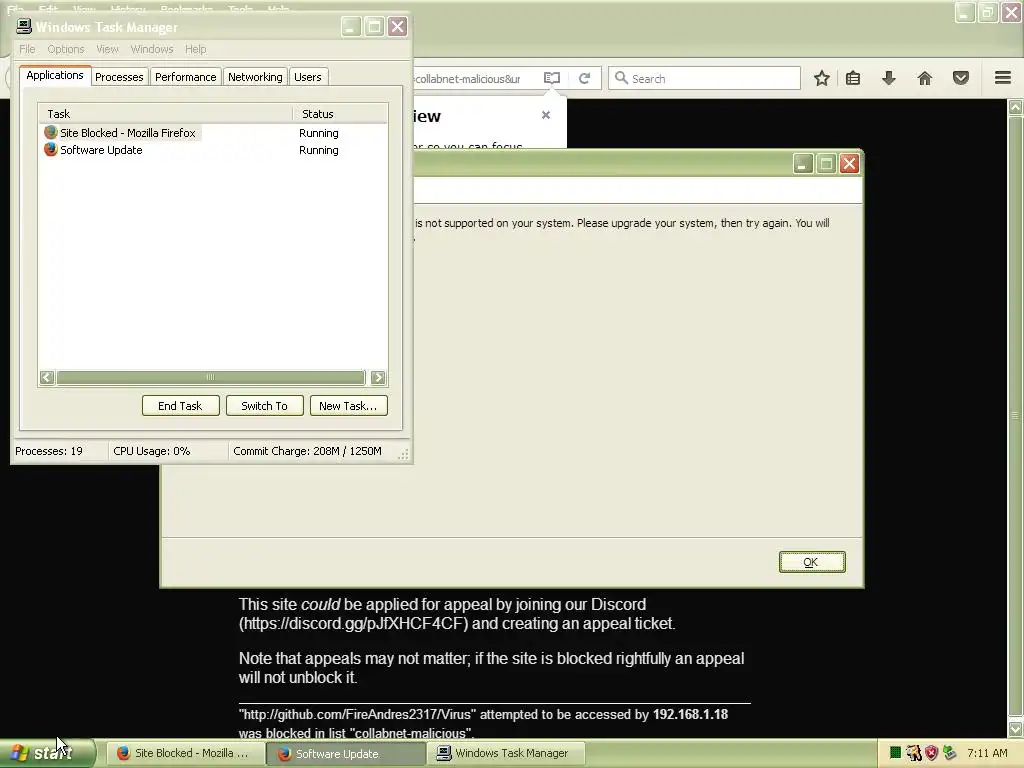Click the task list right scroll arrow
The image size is (1024, 768).
pos(378,377)
